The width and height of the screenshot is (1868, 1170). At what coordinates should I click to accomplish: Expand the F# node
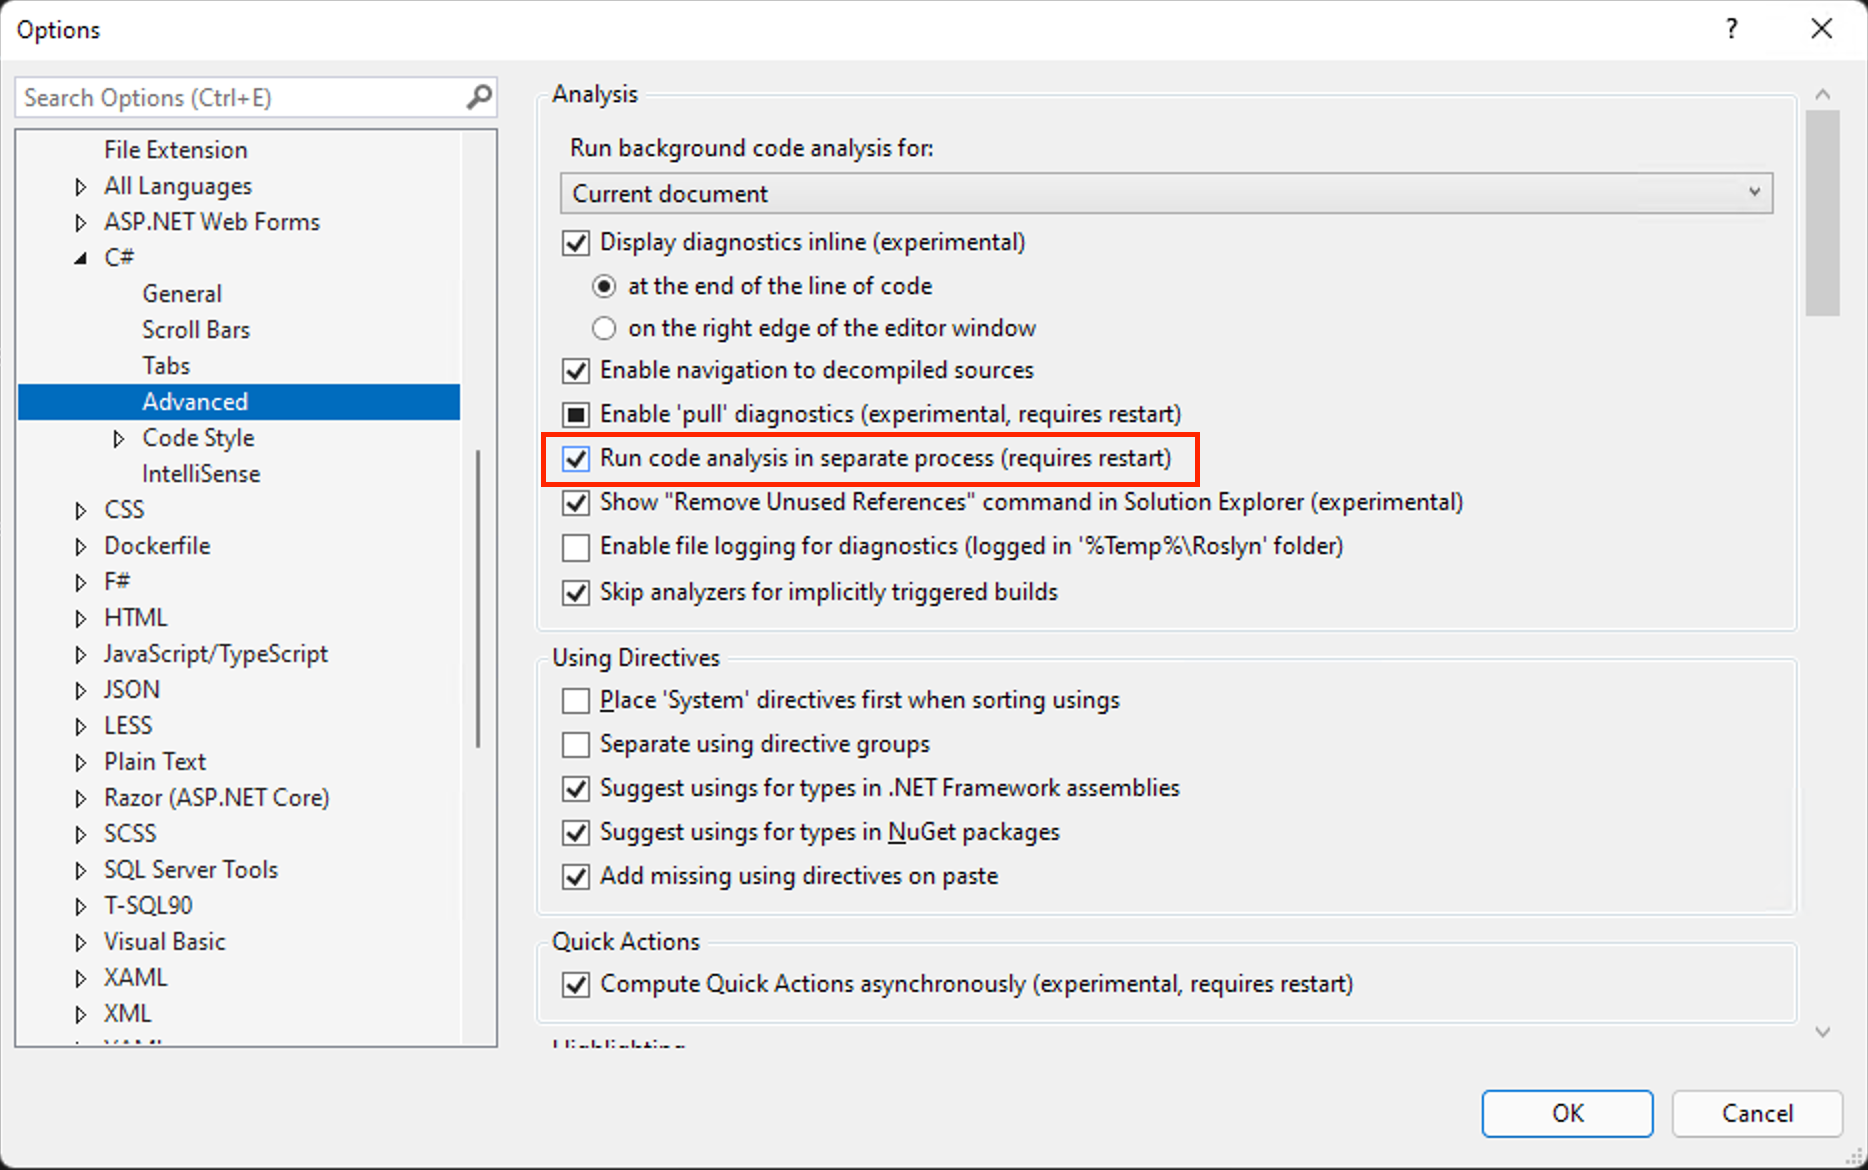coord(81,582)
